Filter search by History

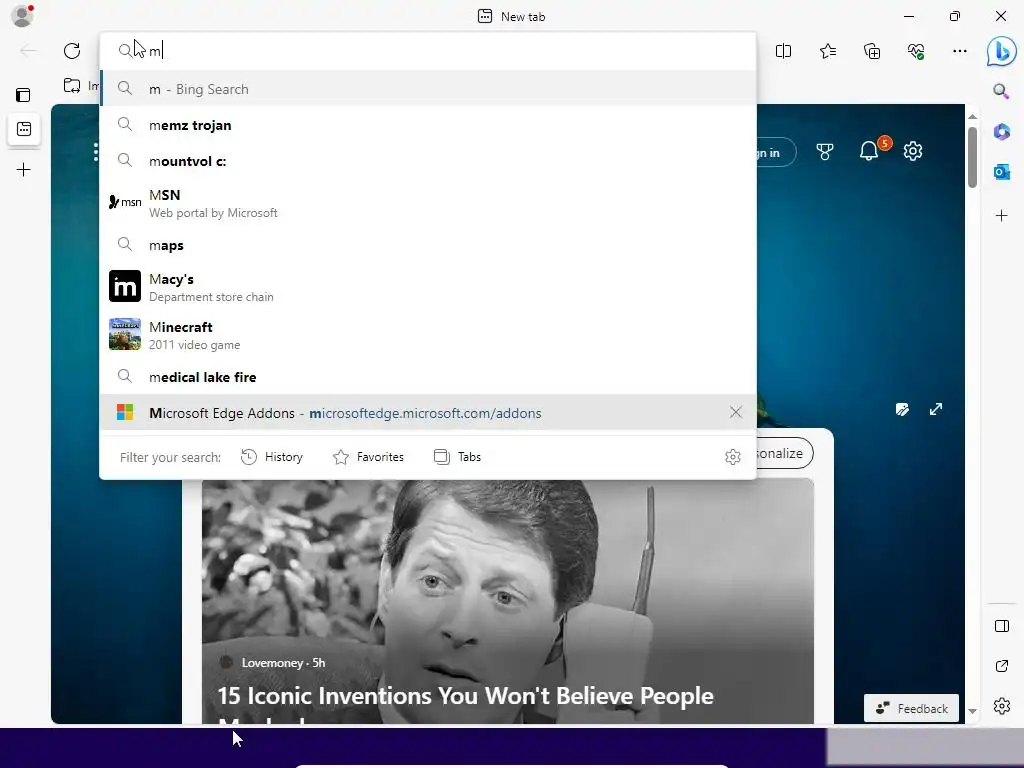272,457
